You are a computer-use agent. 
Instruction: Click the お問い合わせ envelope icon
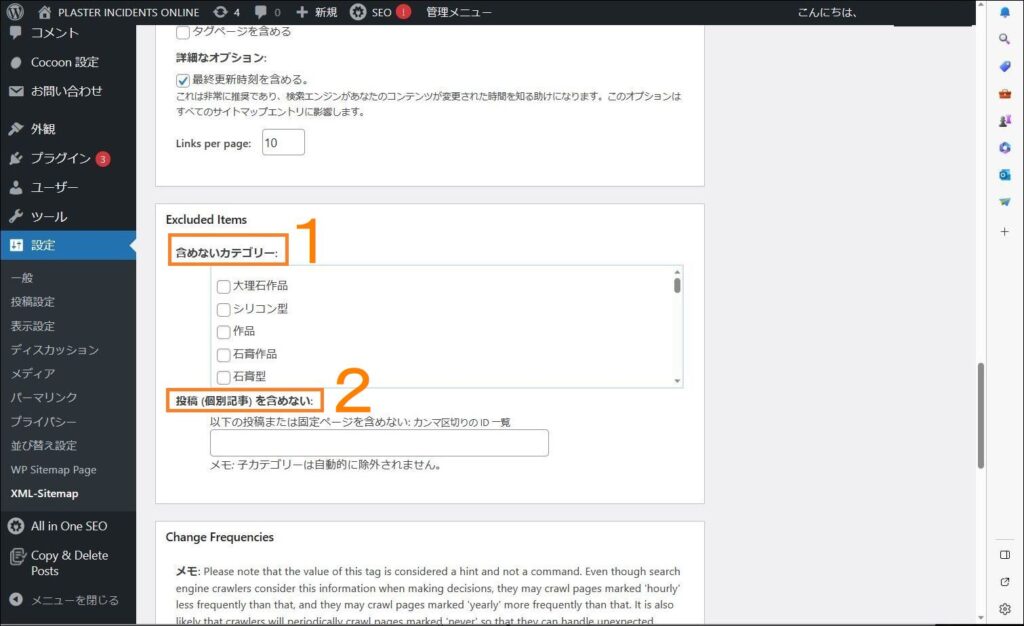point(16,91)
